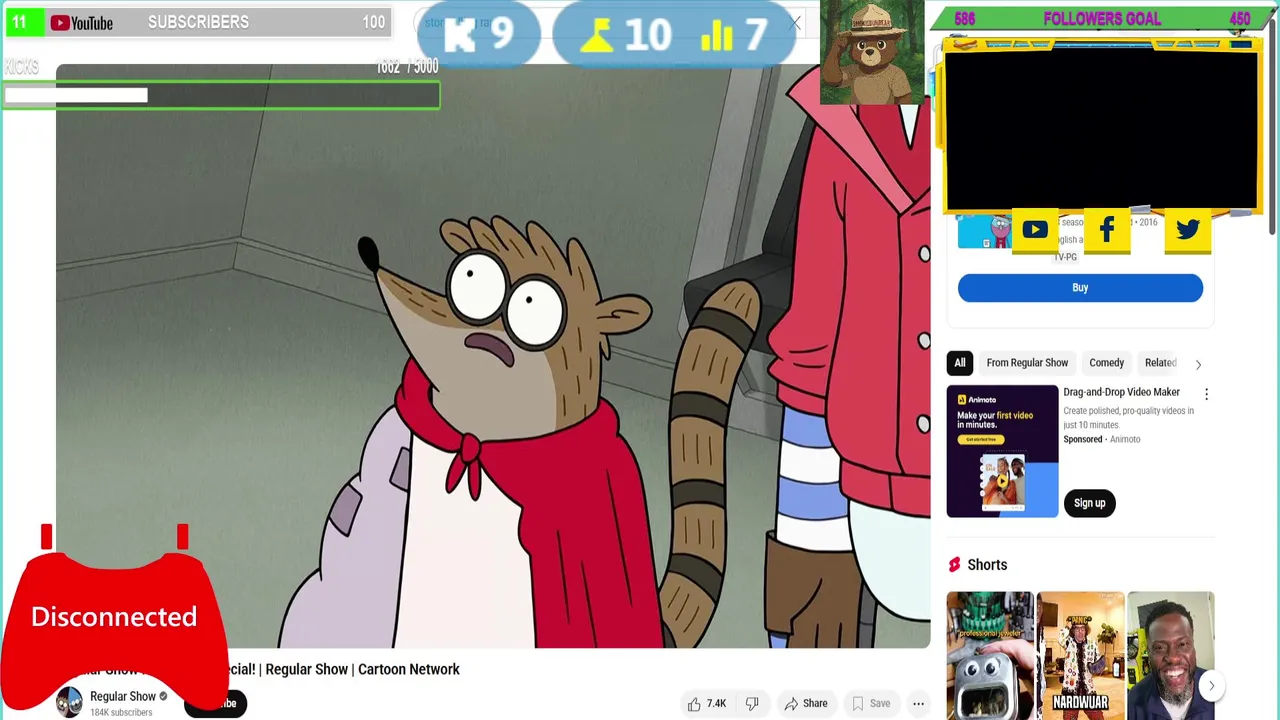Select the Related filter chip

coord(1160,363)
